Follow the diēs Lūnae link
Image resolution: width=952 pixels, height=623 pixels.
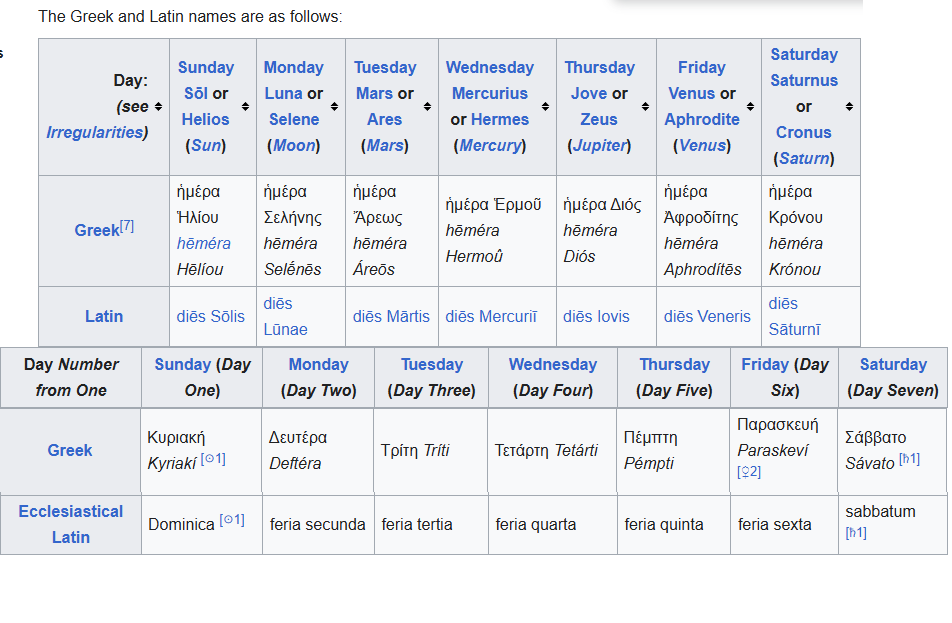[285, 316]
